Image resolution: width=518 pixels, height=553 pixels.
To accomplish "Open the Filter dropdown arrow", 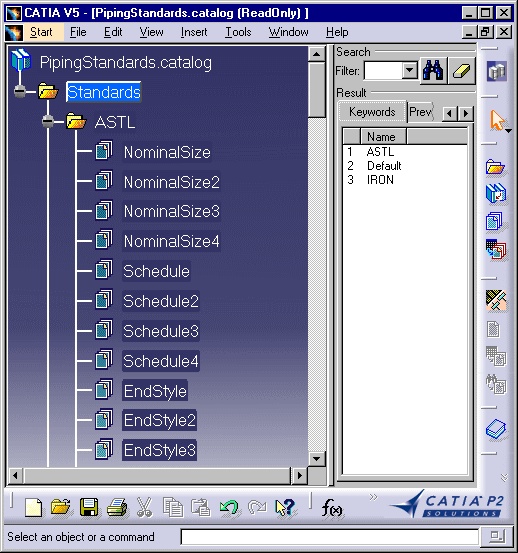I will [x=410, y=71].
